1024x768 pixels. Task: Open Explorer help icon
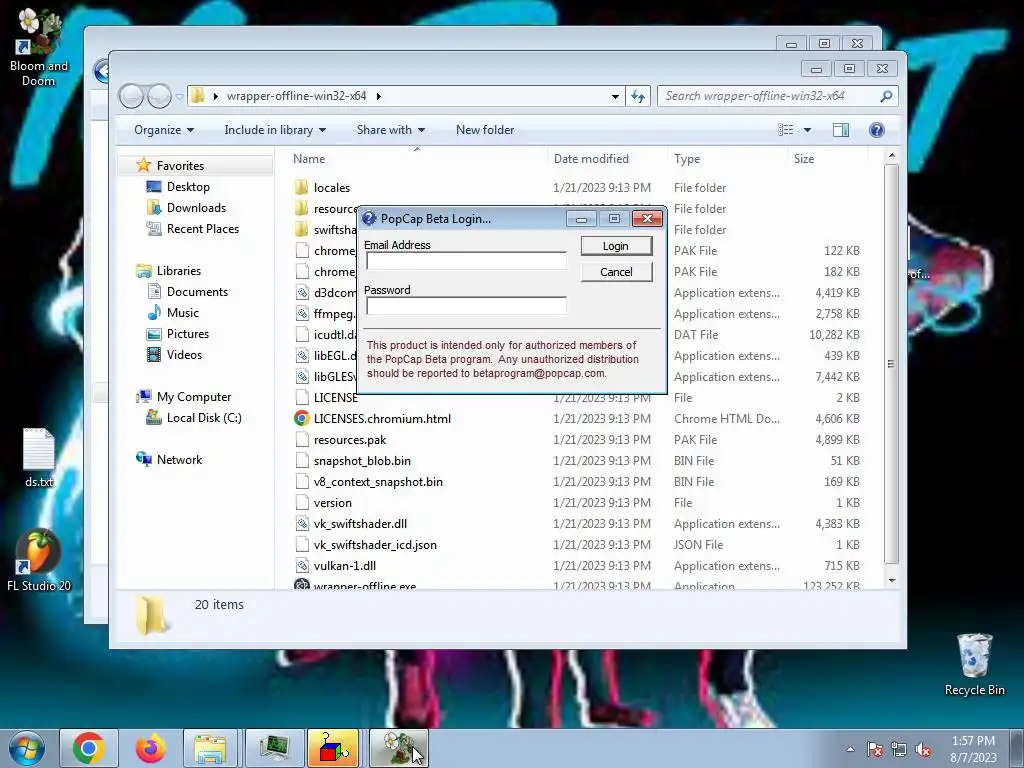(x=876, y=130)
